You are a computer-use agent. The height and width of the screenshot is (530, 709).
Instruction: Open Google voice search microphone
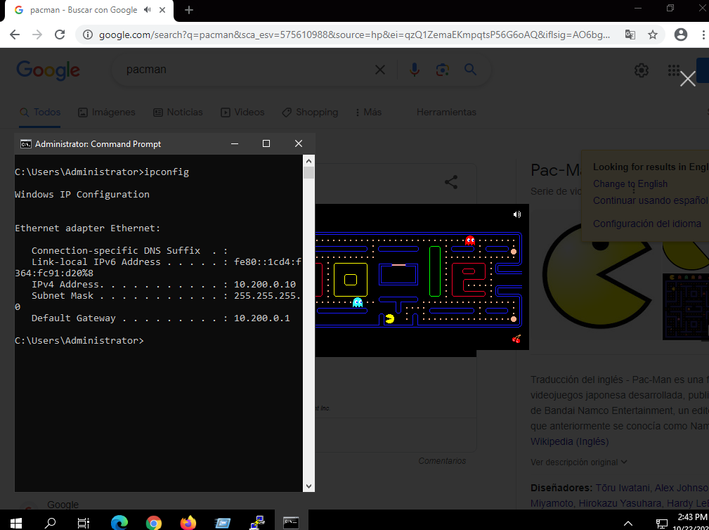414,70
